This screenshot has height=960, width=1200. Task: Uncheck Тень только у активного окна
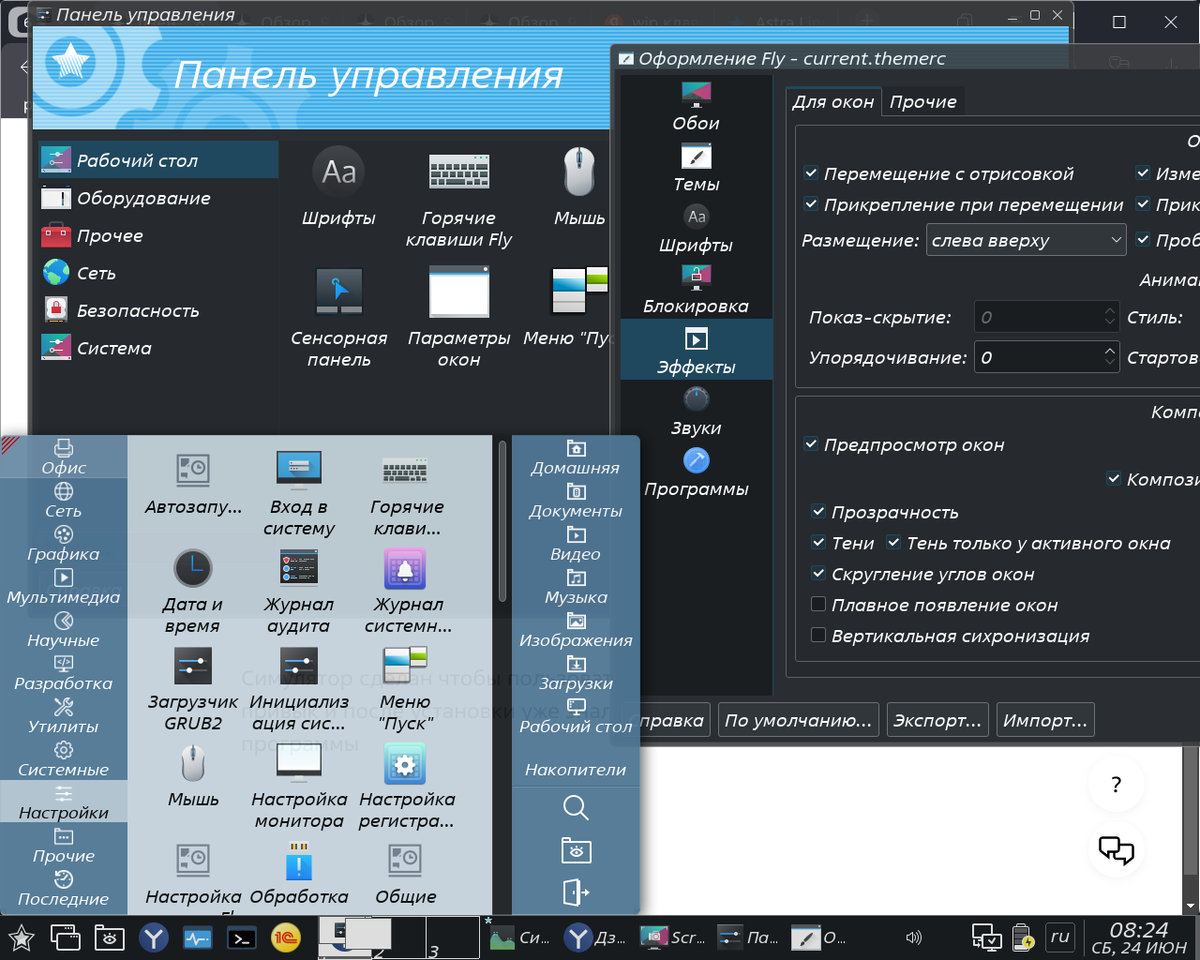coord(894,544)
